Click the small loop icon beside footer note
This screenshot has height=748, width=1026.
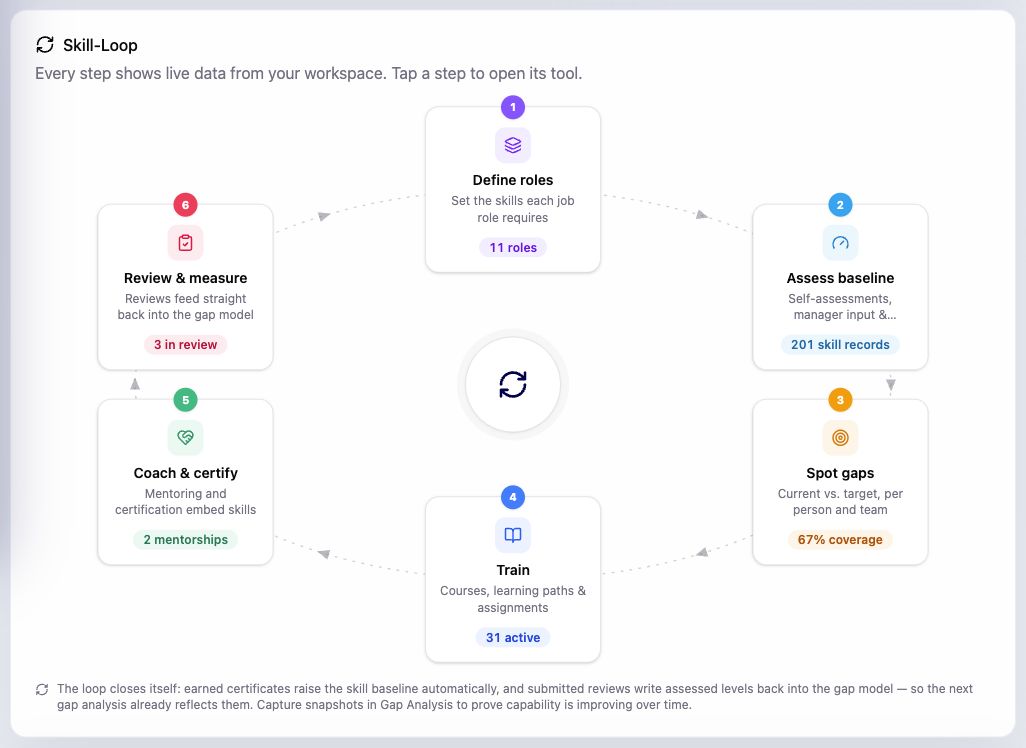pyautogui.click(x=42, y=689)
